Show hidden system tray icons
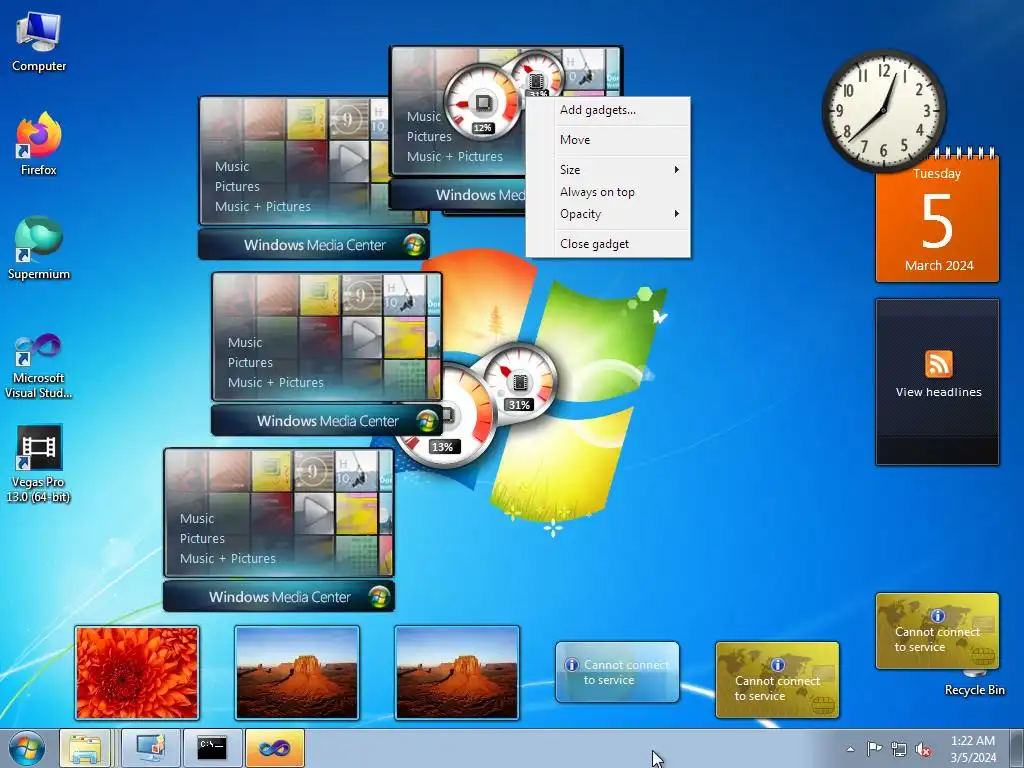Screen dimensions: 1024x768 click(850, 749)
